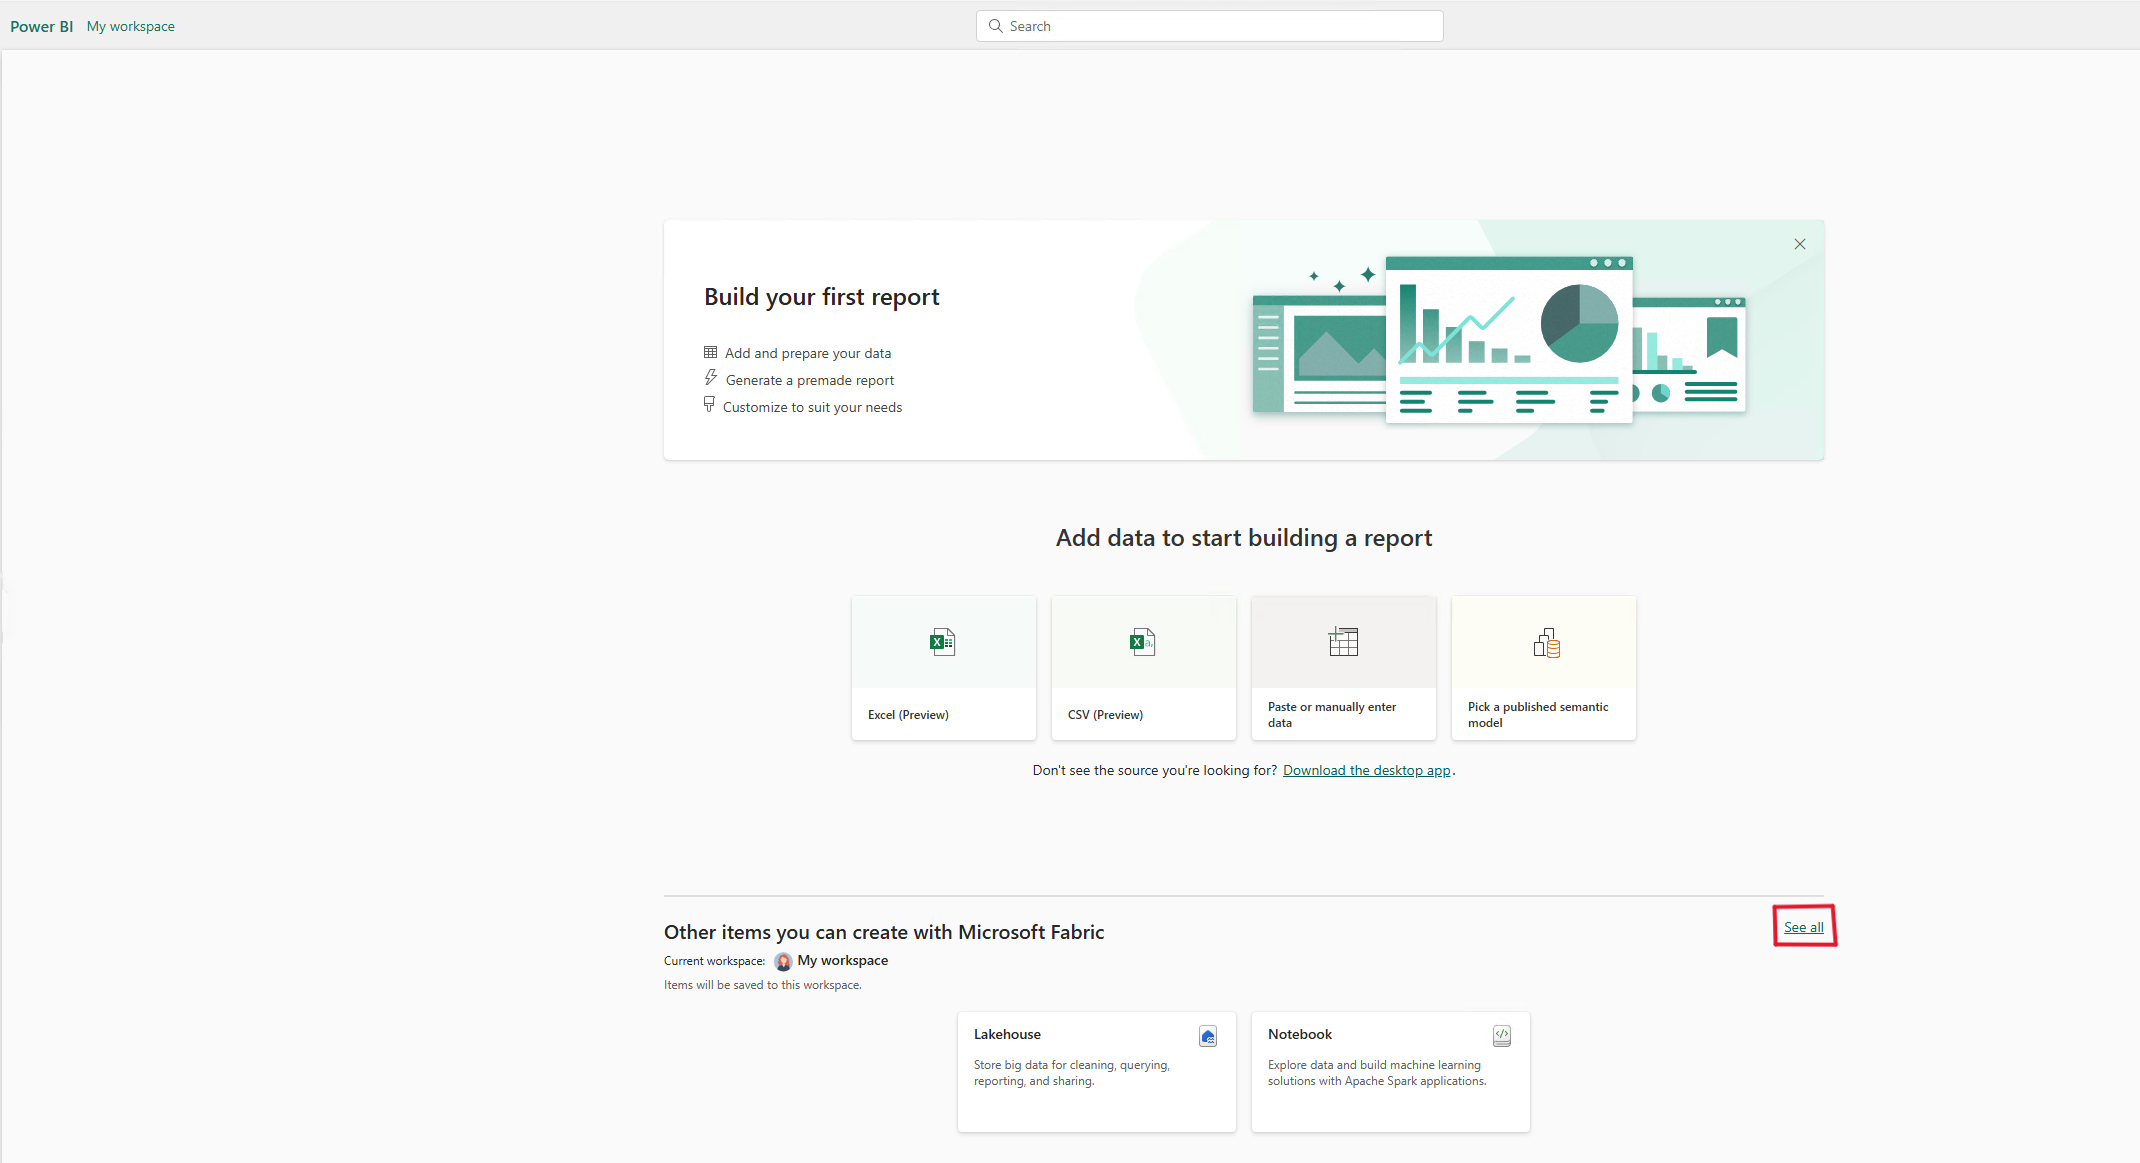Click the Generate a premade report option
This screenshot has height=1163, width=2140.
(809, 378)
